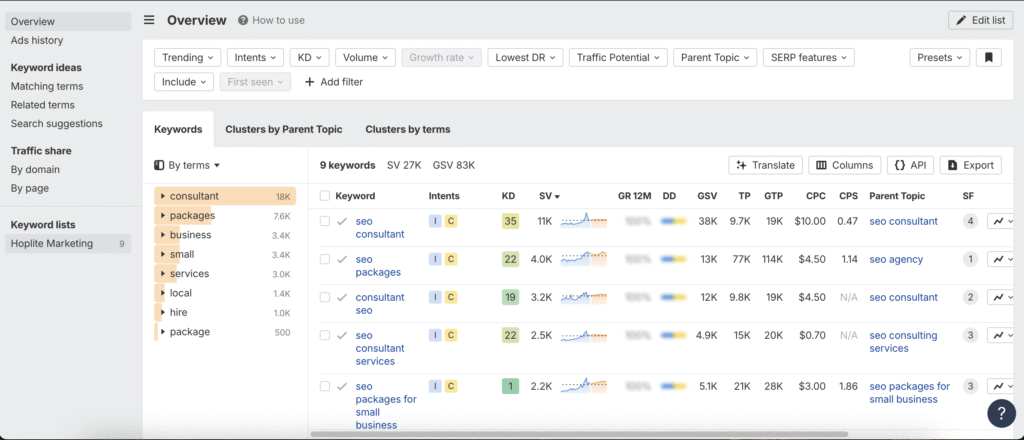The image size is (1024, 440).
Task: Click the hamburger menu icon beside Overview
Action: point(149,20)
